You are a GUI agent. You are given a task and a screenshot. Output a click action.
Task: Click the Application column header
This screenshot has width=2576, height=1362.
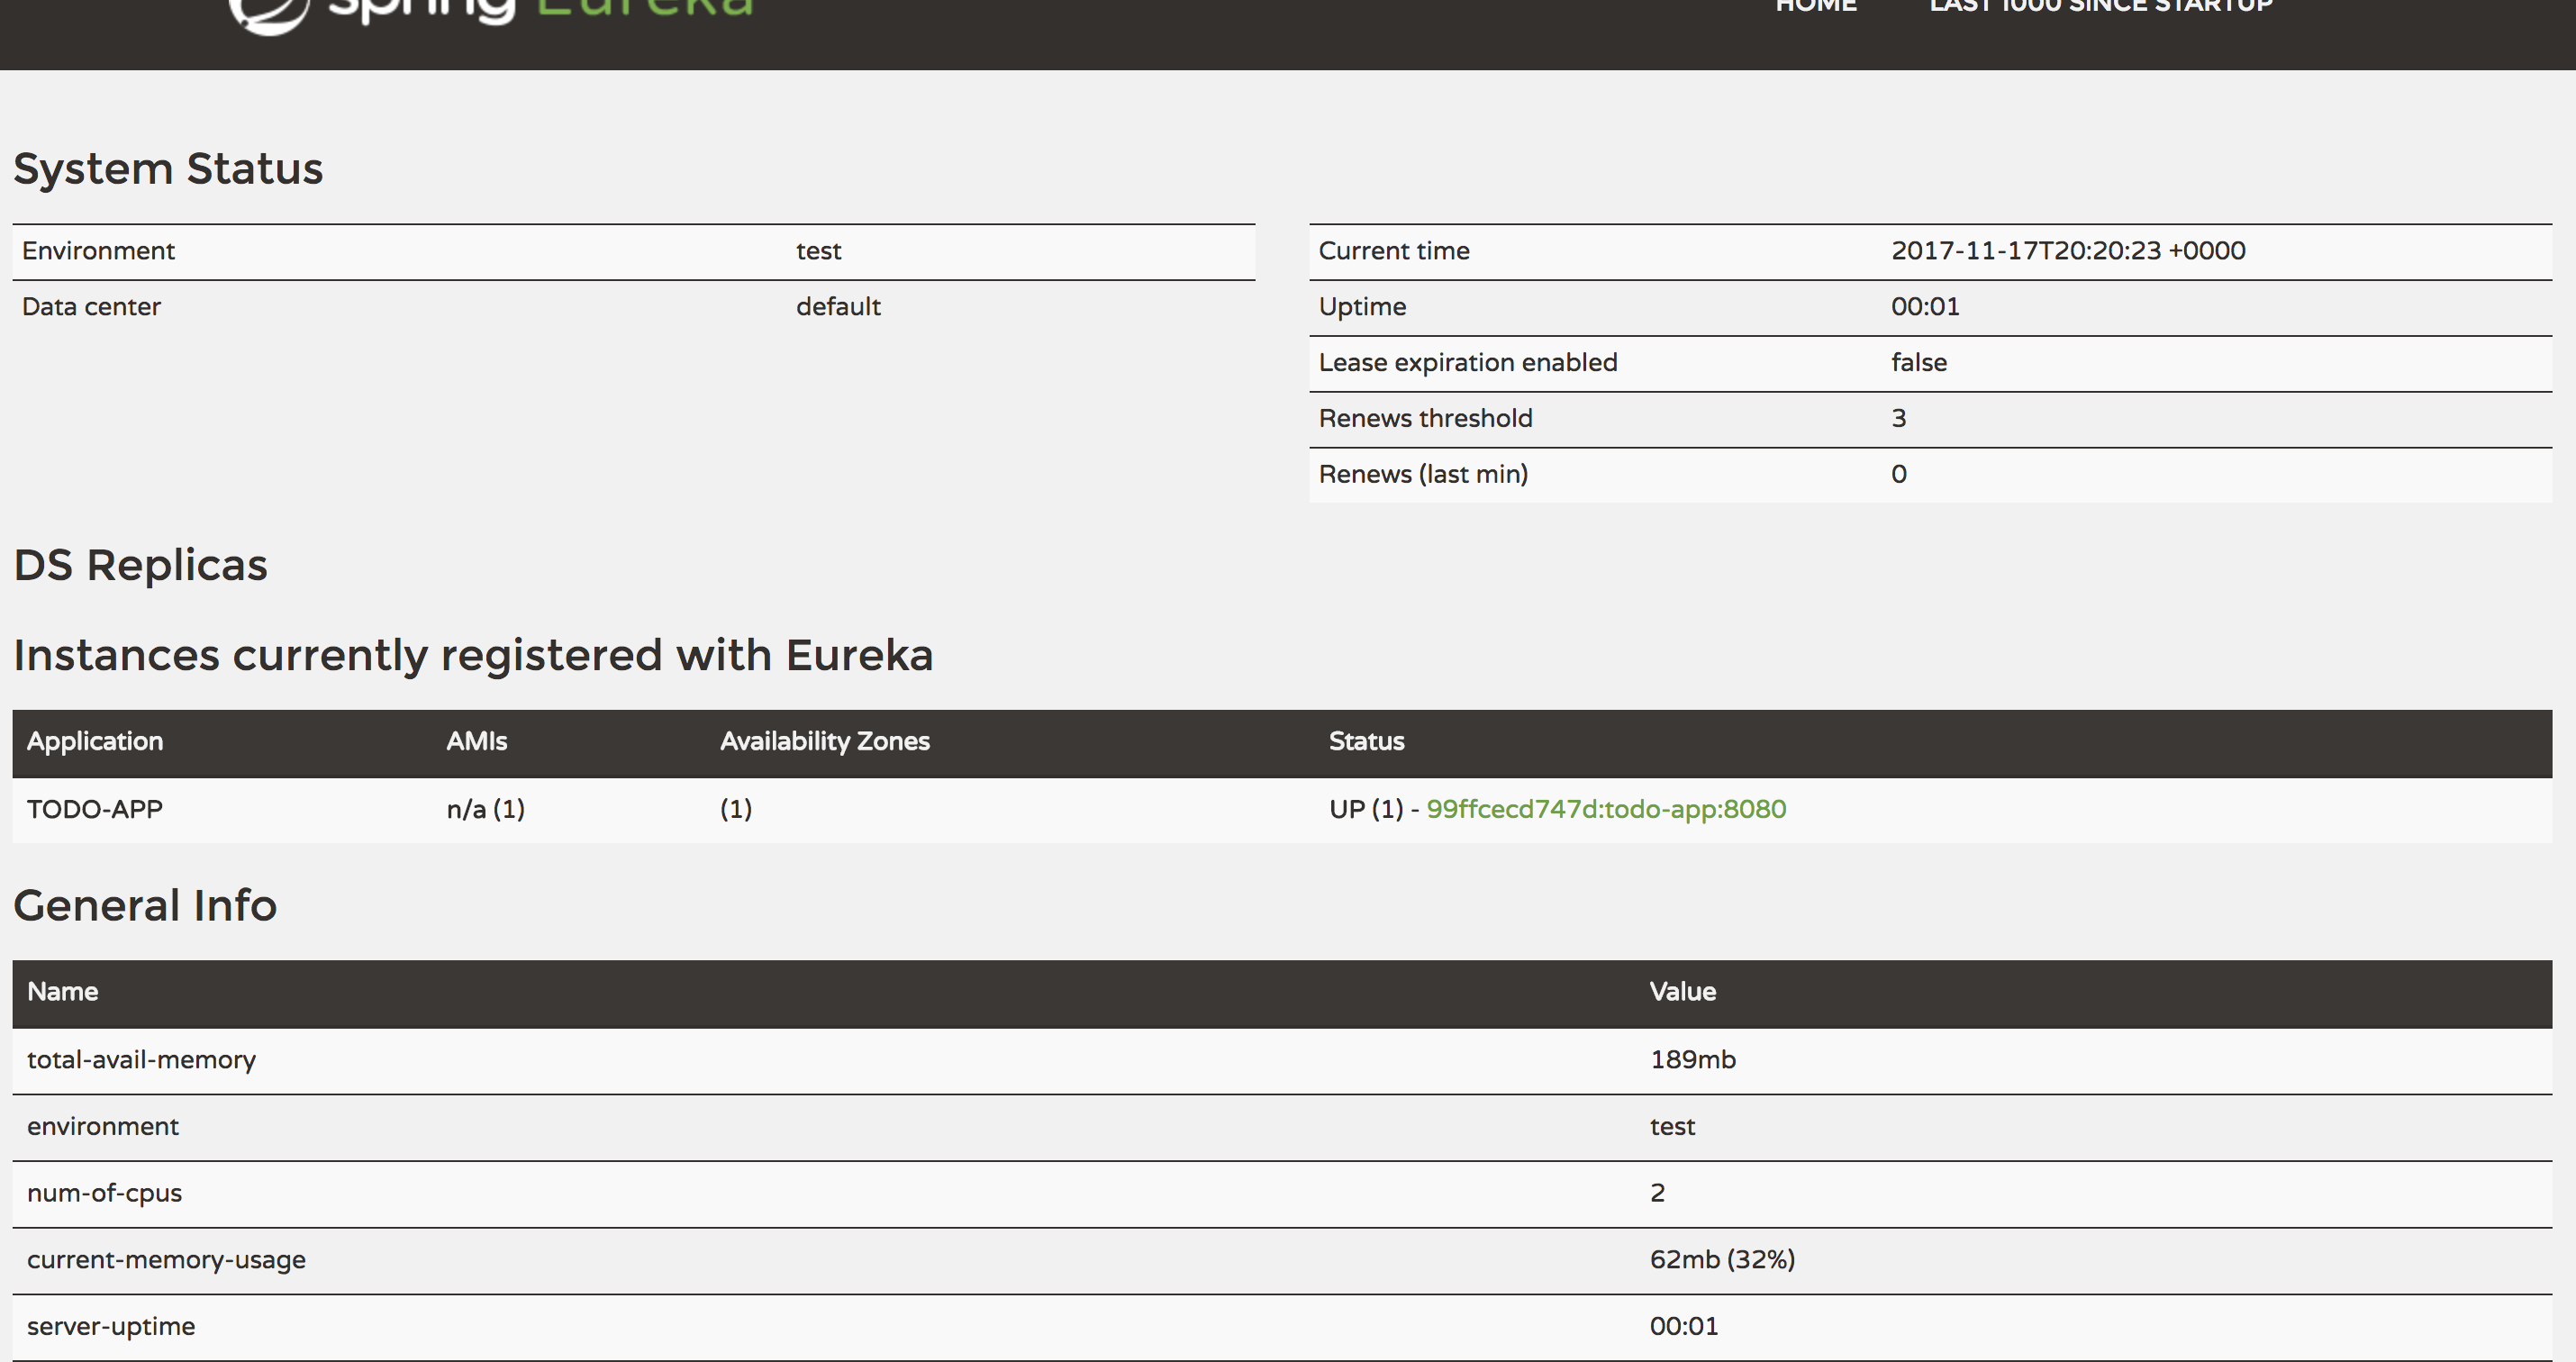coord(94,741)
